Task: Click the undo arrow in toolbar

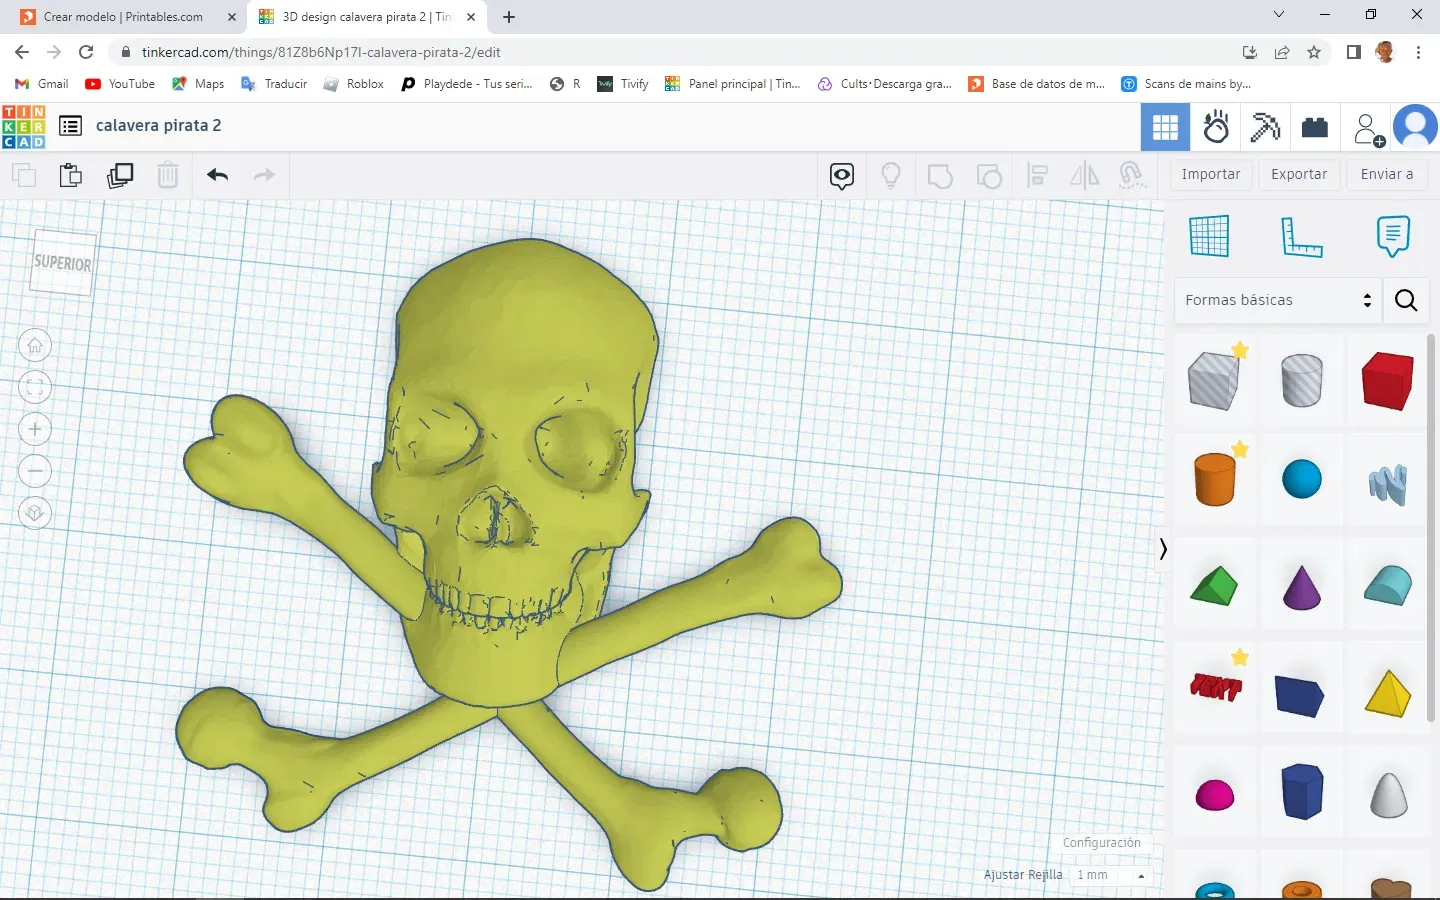Action: click(x=217, y=176)
